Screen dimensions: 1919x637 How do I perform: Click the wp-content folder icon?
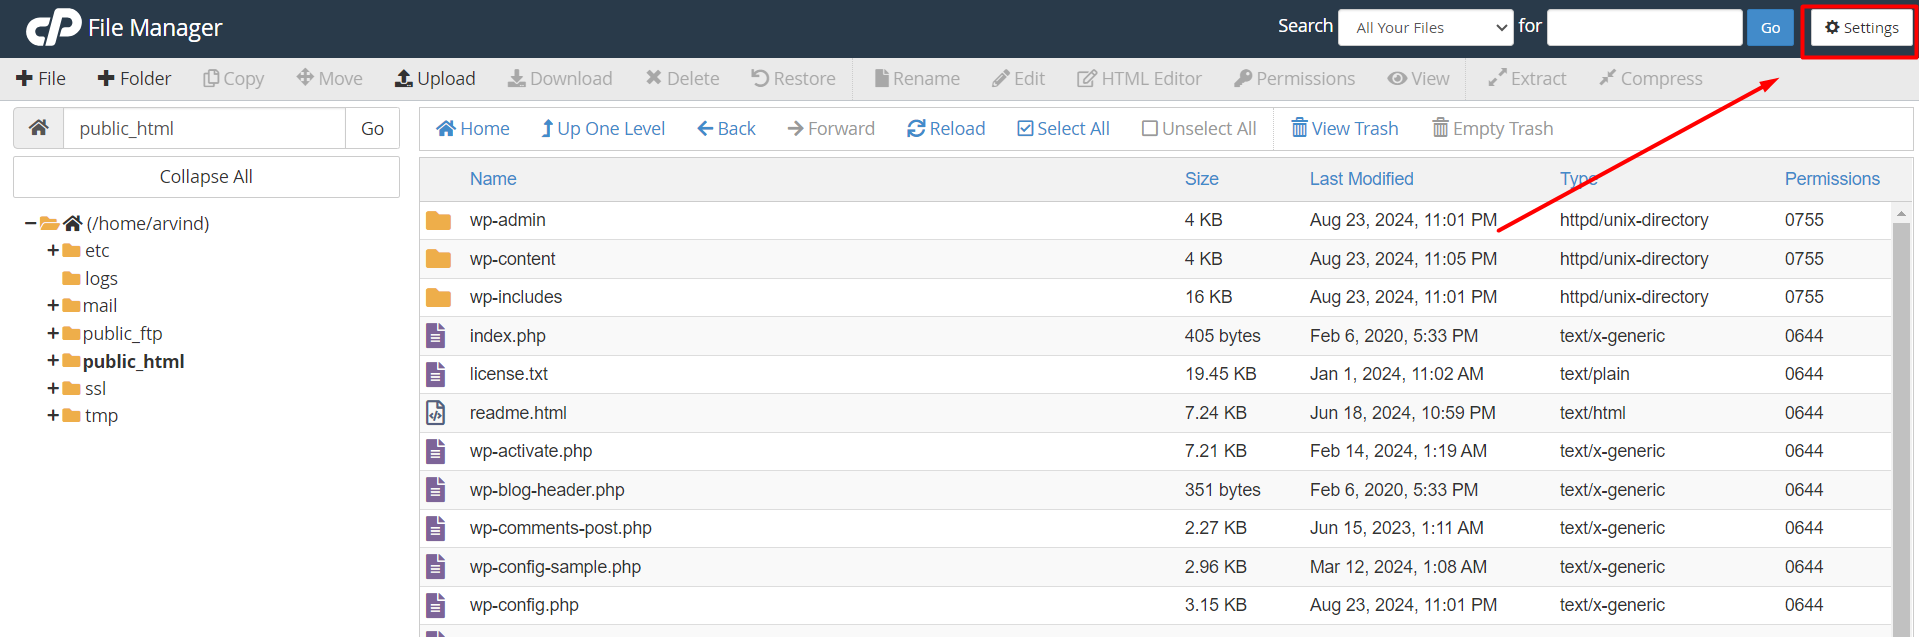pos(438,259)
